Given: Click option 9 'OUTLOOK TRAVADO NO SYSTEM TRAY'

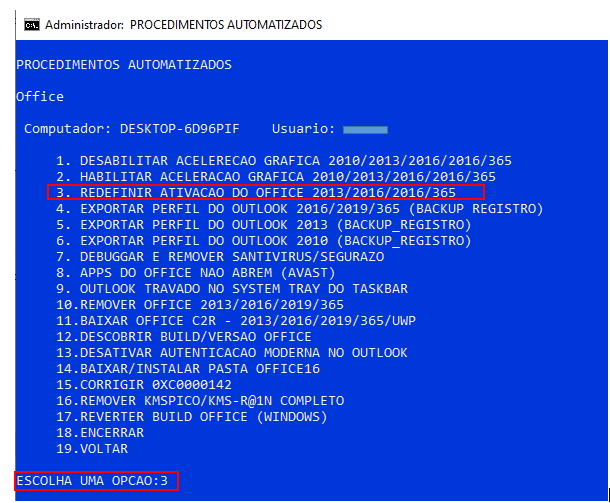Looking at the screenshot, I should pyautogui.click(x=232, y=289).
